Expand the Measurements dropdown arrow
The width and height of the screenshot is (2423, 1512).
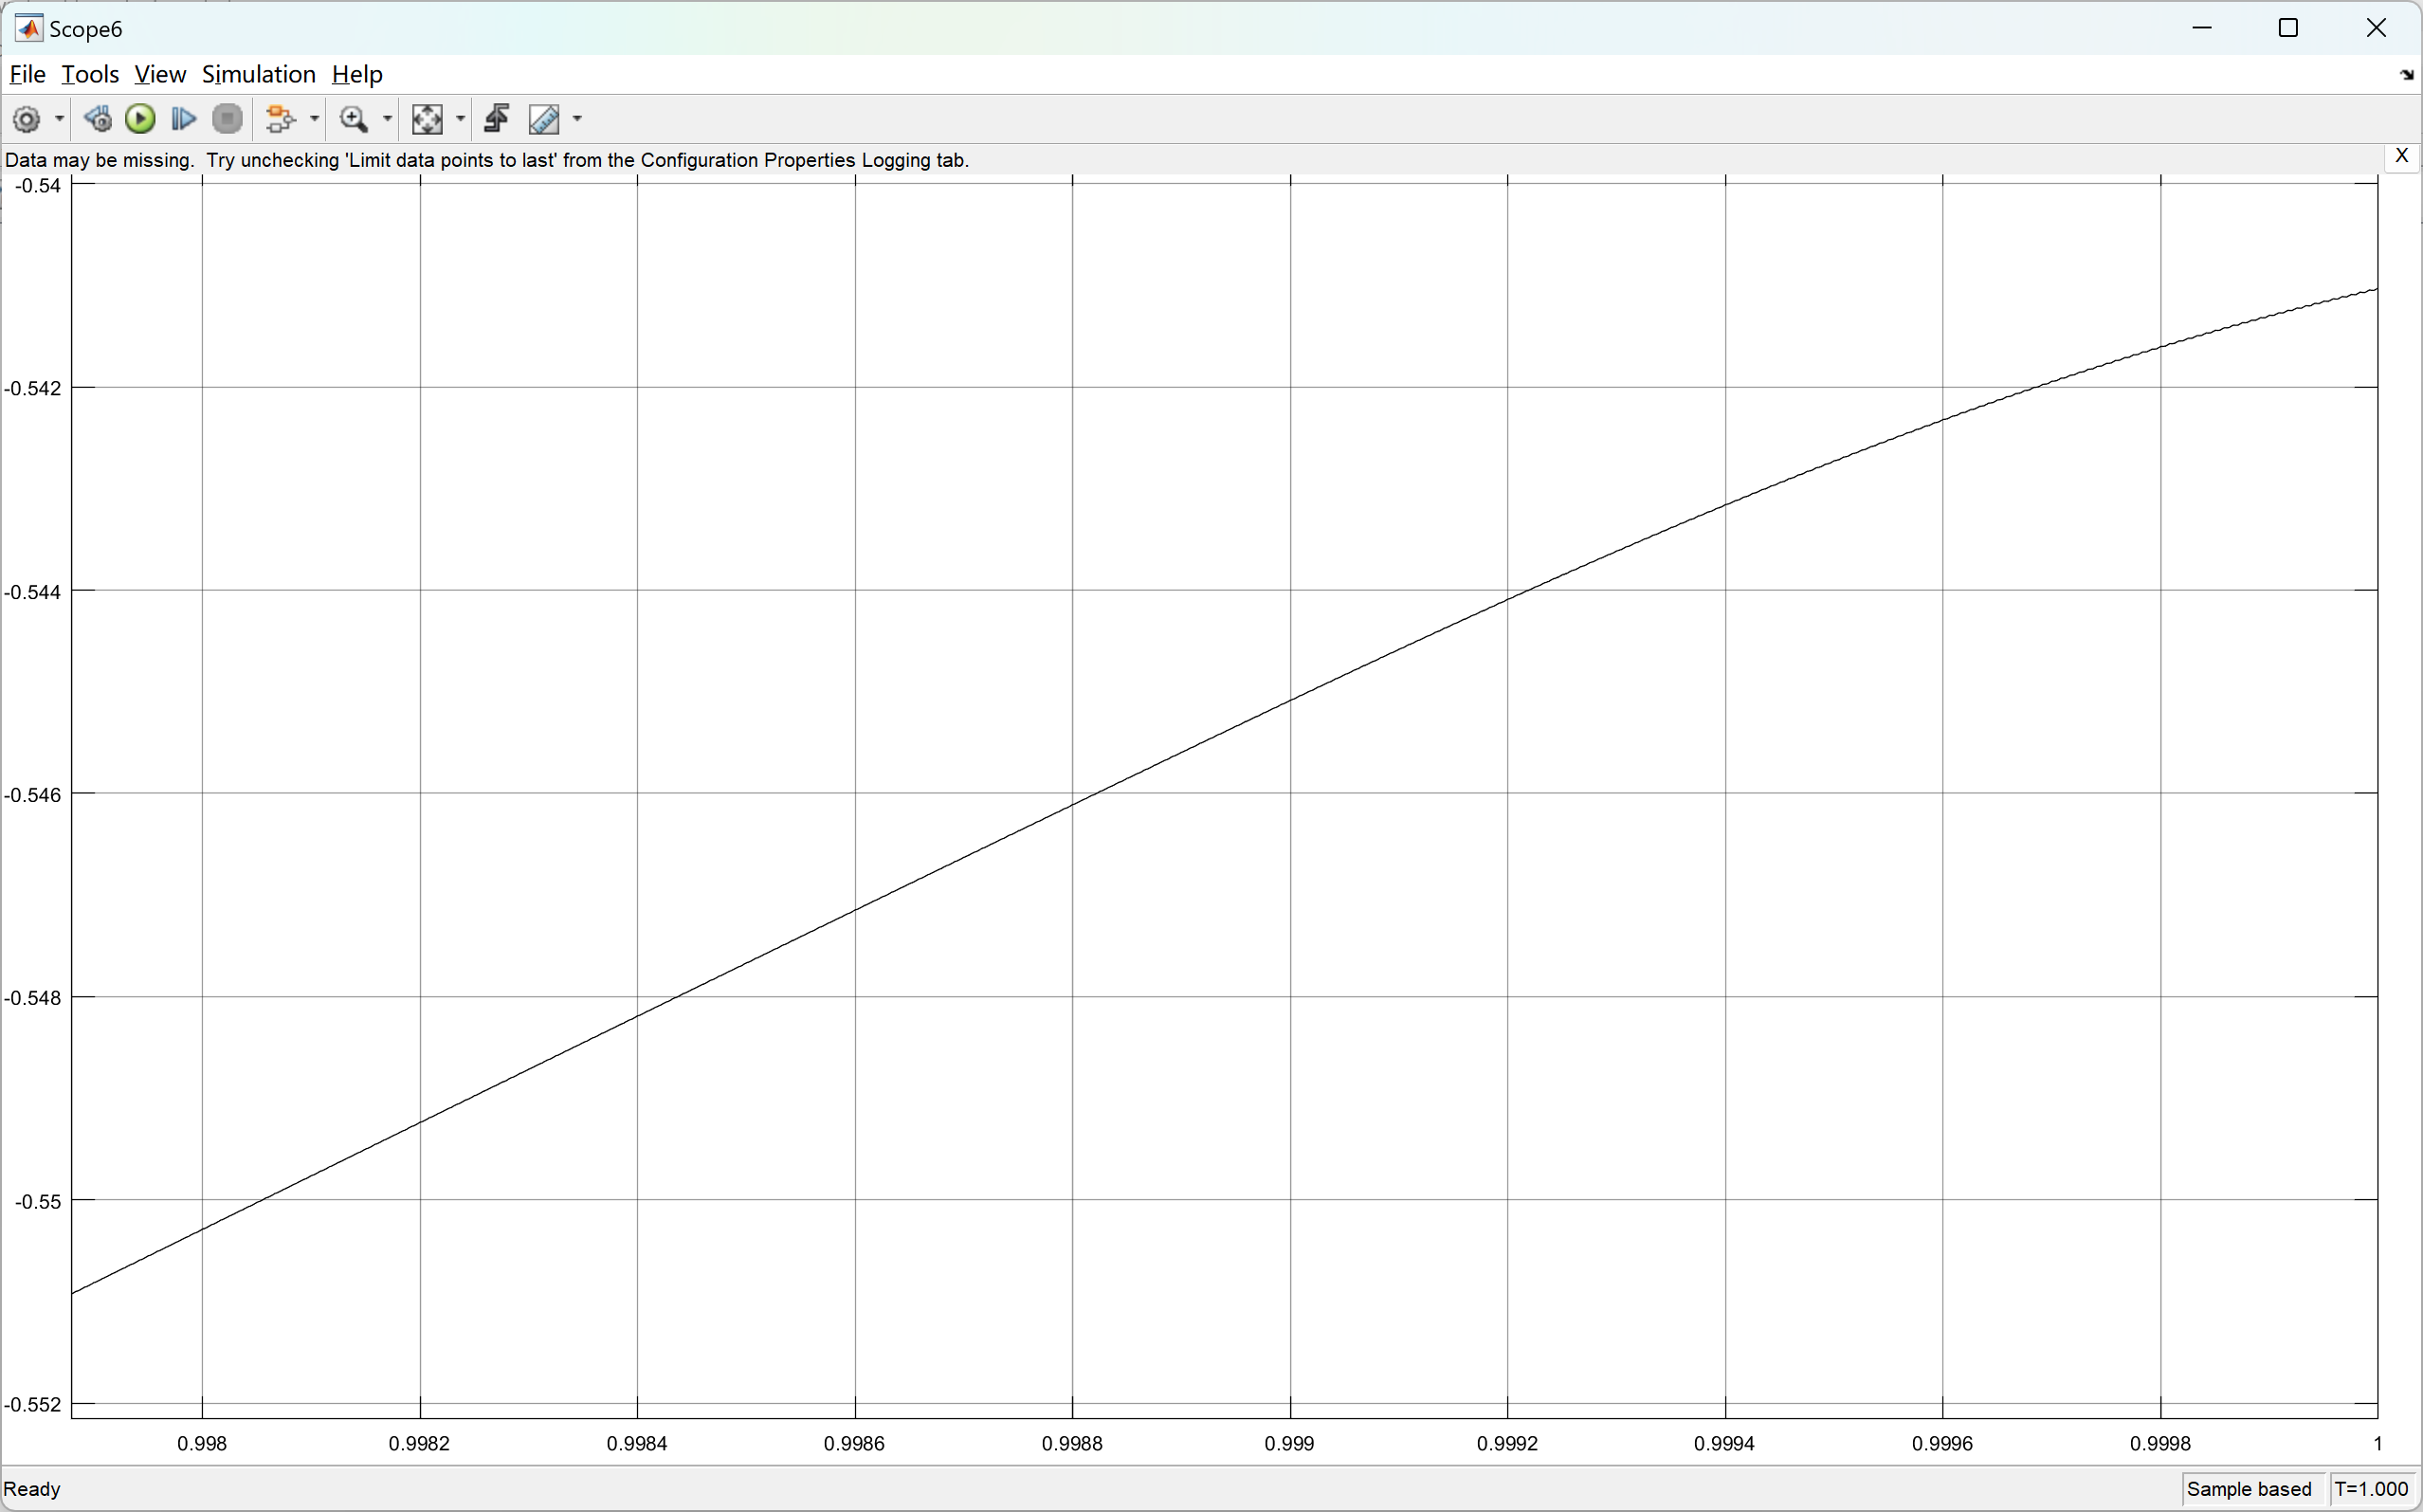coord(577,120)
